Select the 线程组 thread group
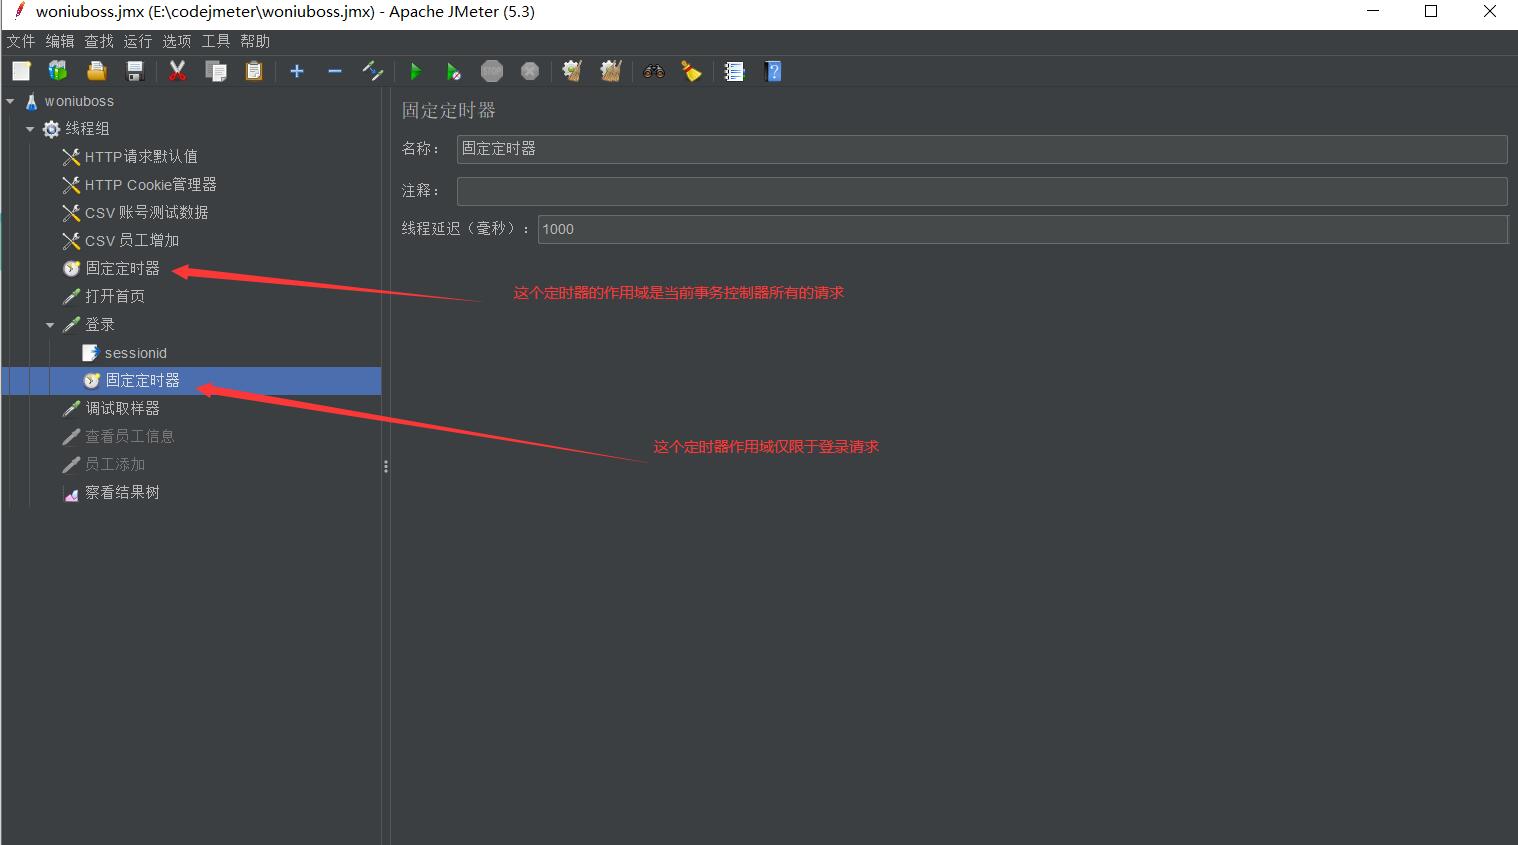 [87, 129]
